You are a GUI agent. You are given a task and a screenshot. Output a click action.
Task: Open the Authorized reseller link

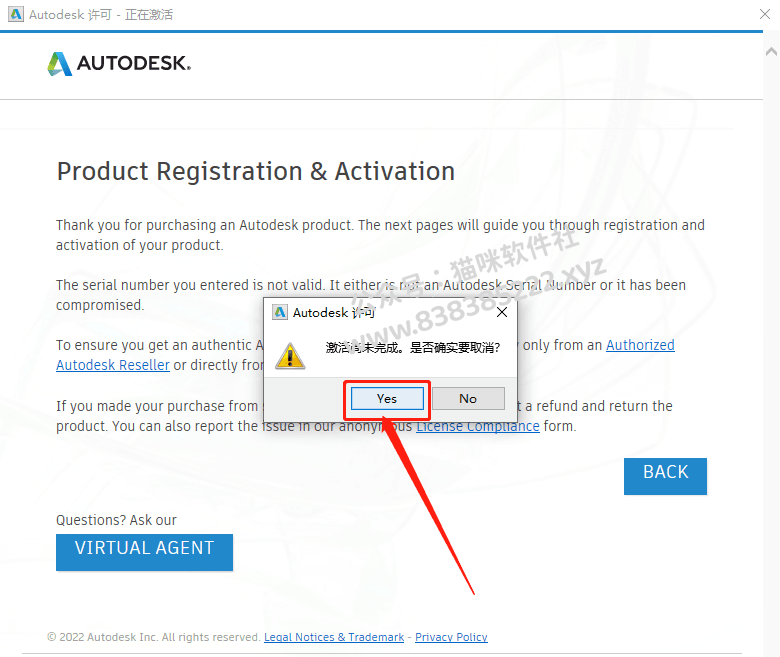pos(640,345)
